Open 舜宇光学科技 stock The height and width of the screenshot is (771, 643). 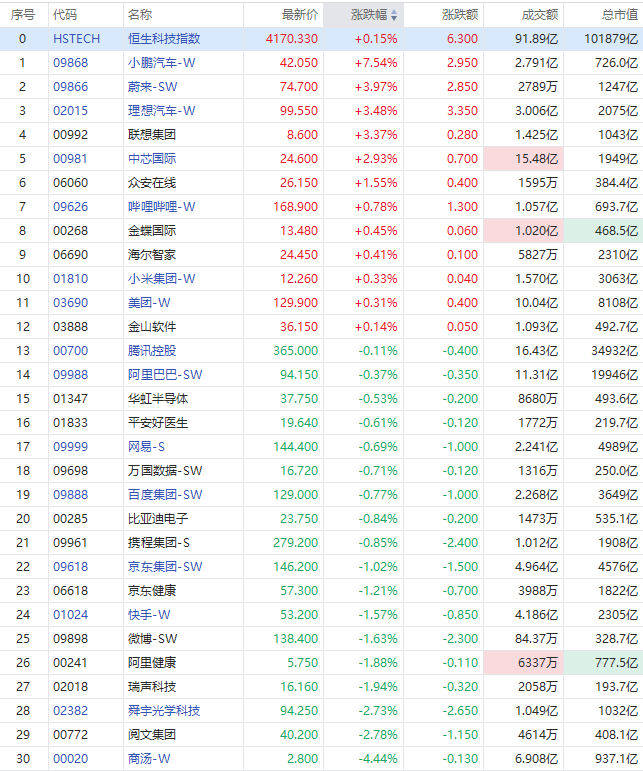(x=164, y=711)
